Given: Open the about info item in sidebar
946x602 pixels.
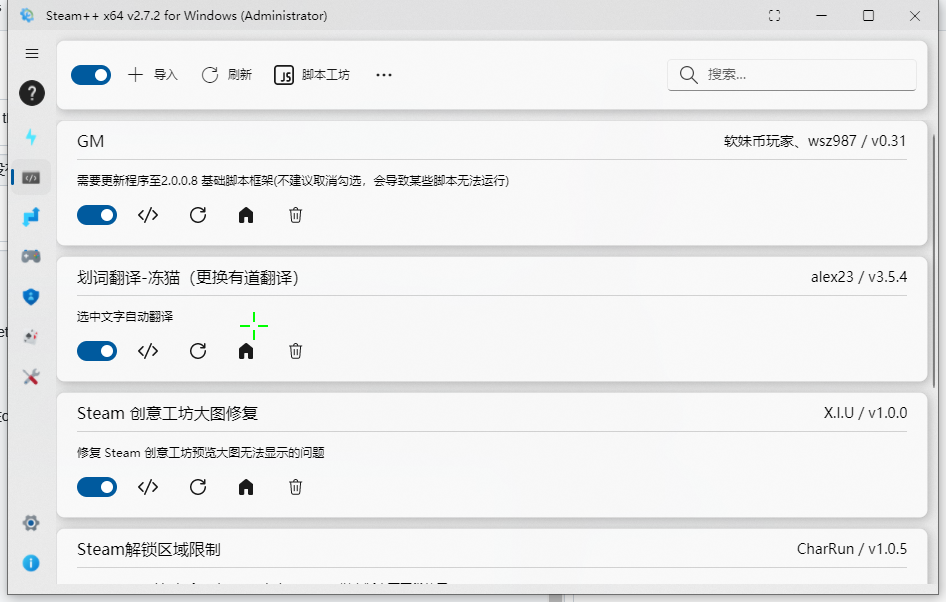Looking at the screenshot, I should coord(31,563).
